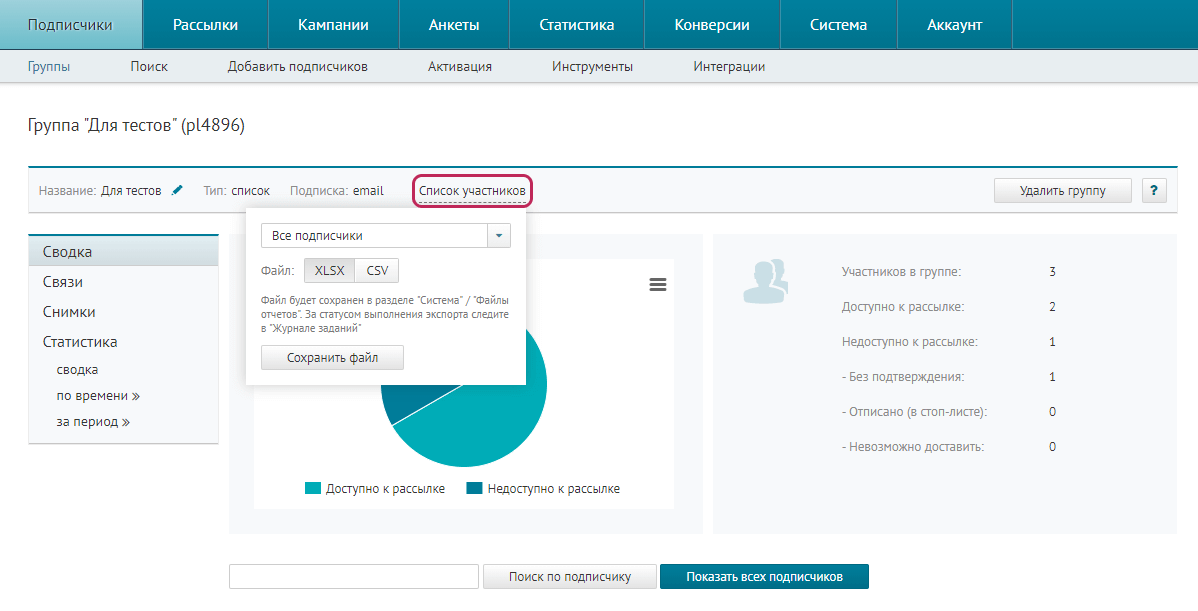1198x611 pixels.
Task: Switch to the Рассылки tab
Action: click(x=205, y=24)
